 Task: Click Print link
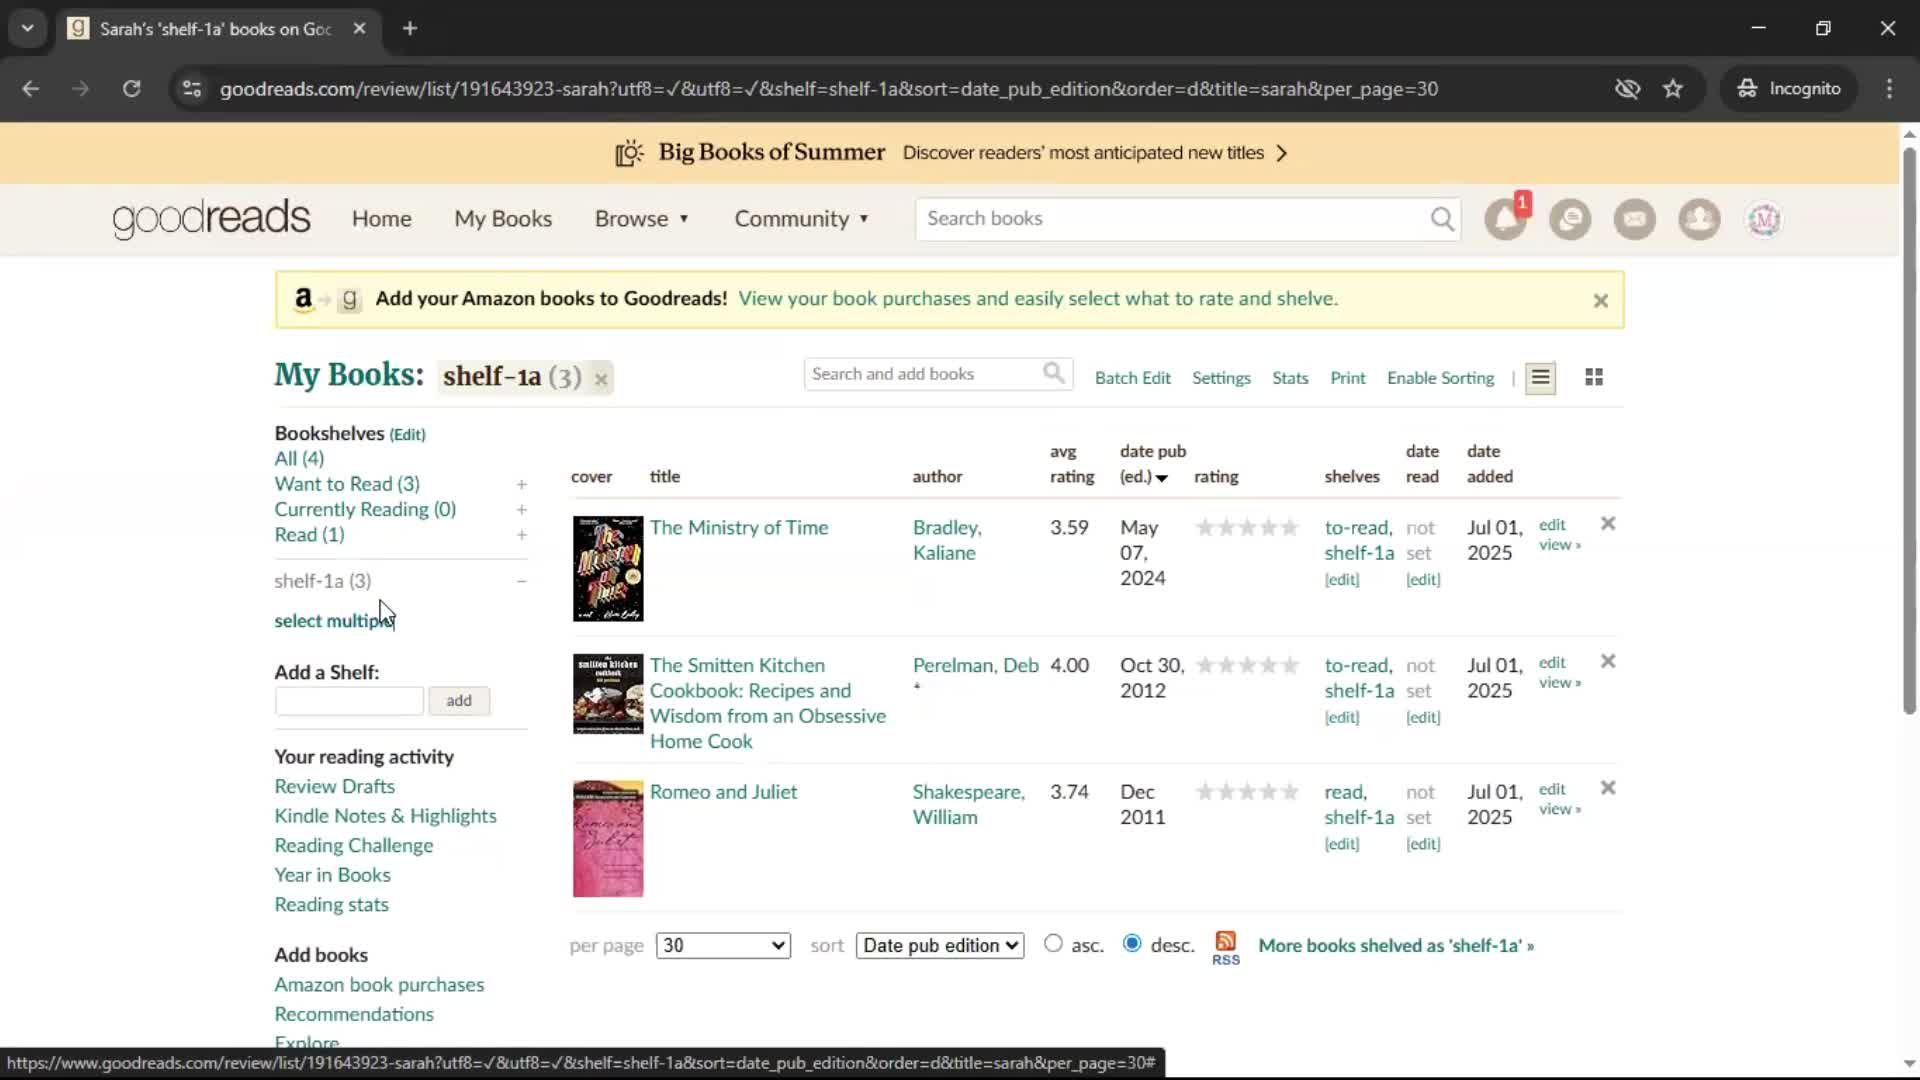pos(1347,378)
